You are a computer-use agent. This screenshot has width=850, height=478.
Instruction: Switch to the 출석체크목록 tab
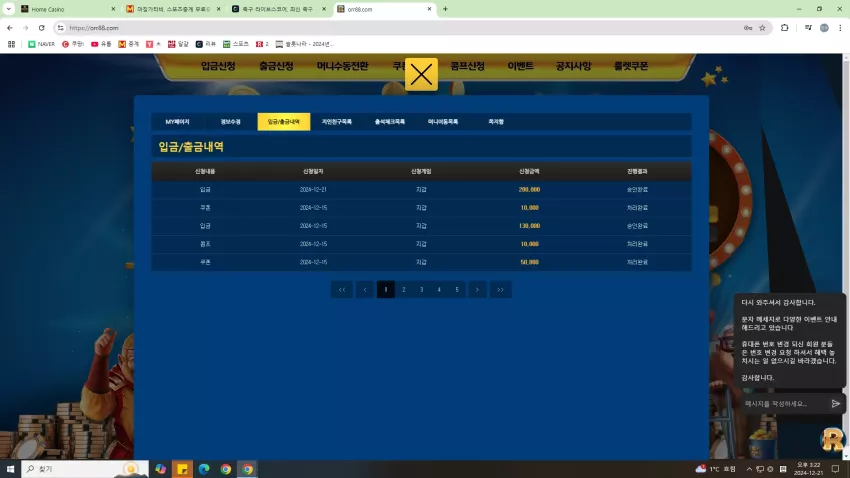tap(390, 122)
